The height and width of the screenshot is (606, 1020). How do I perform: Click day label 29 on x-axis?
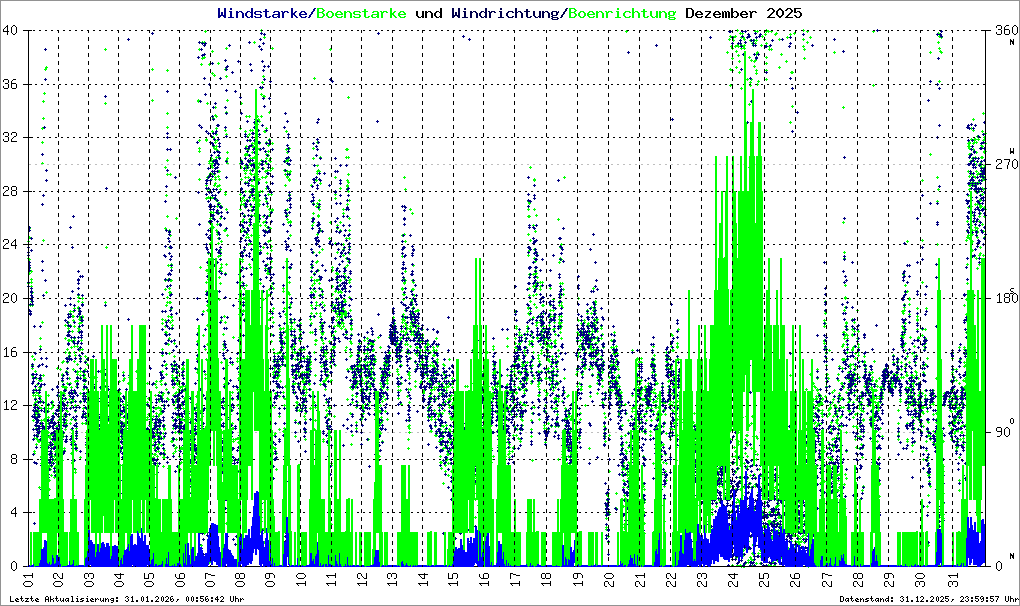889,579
